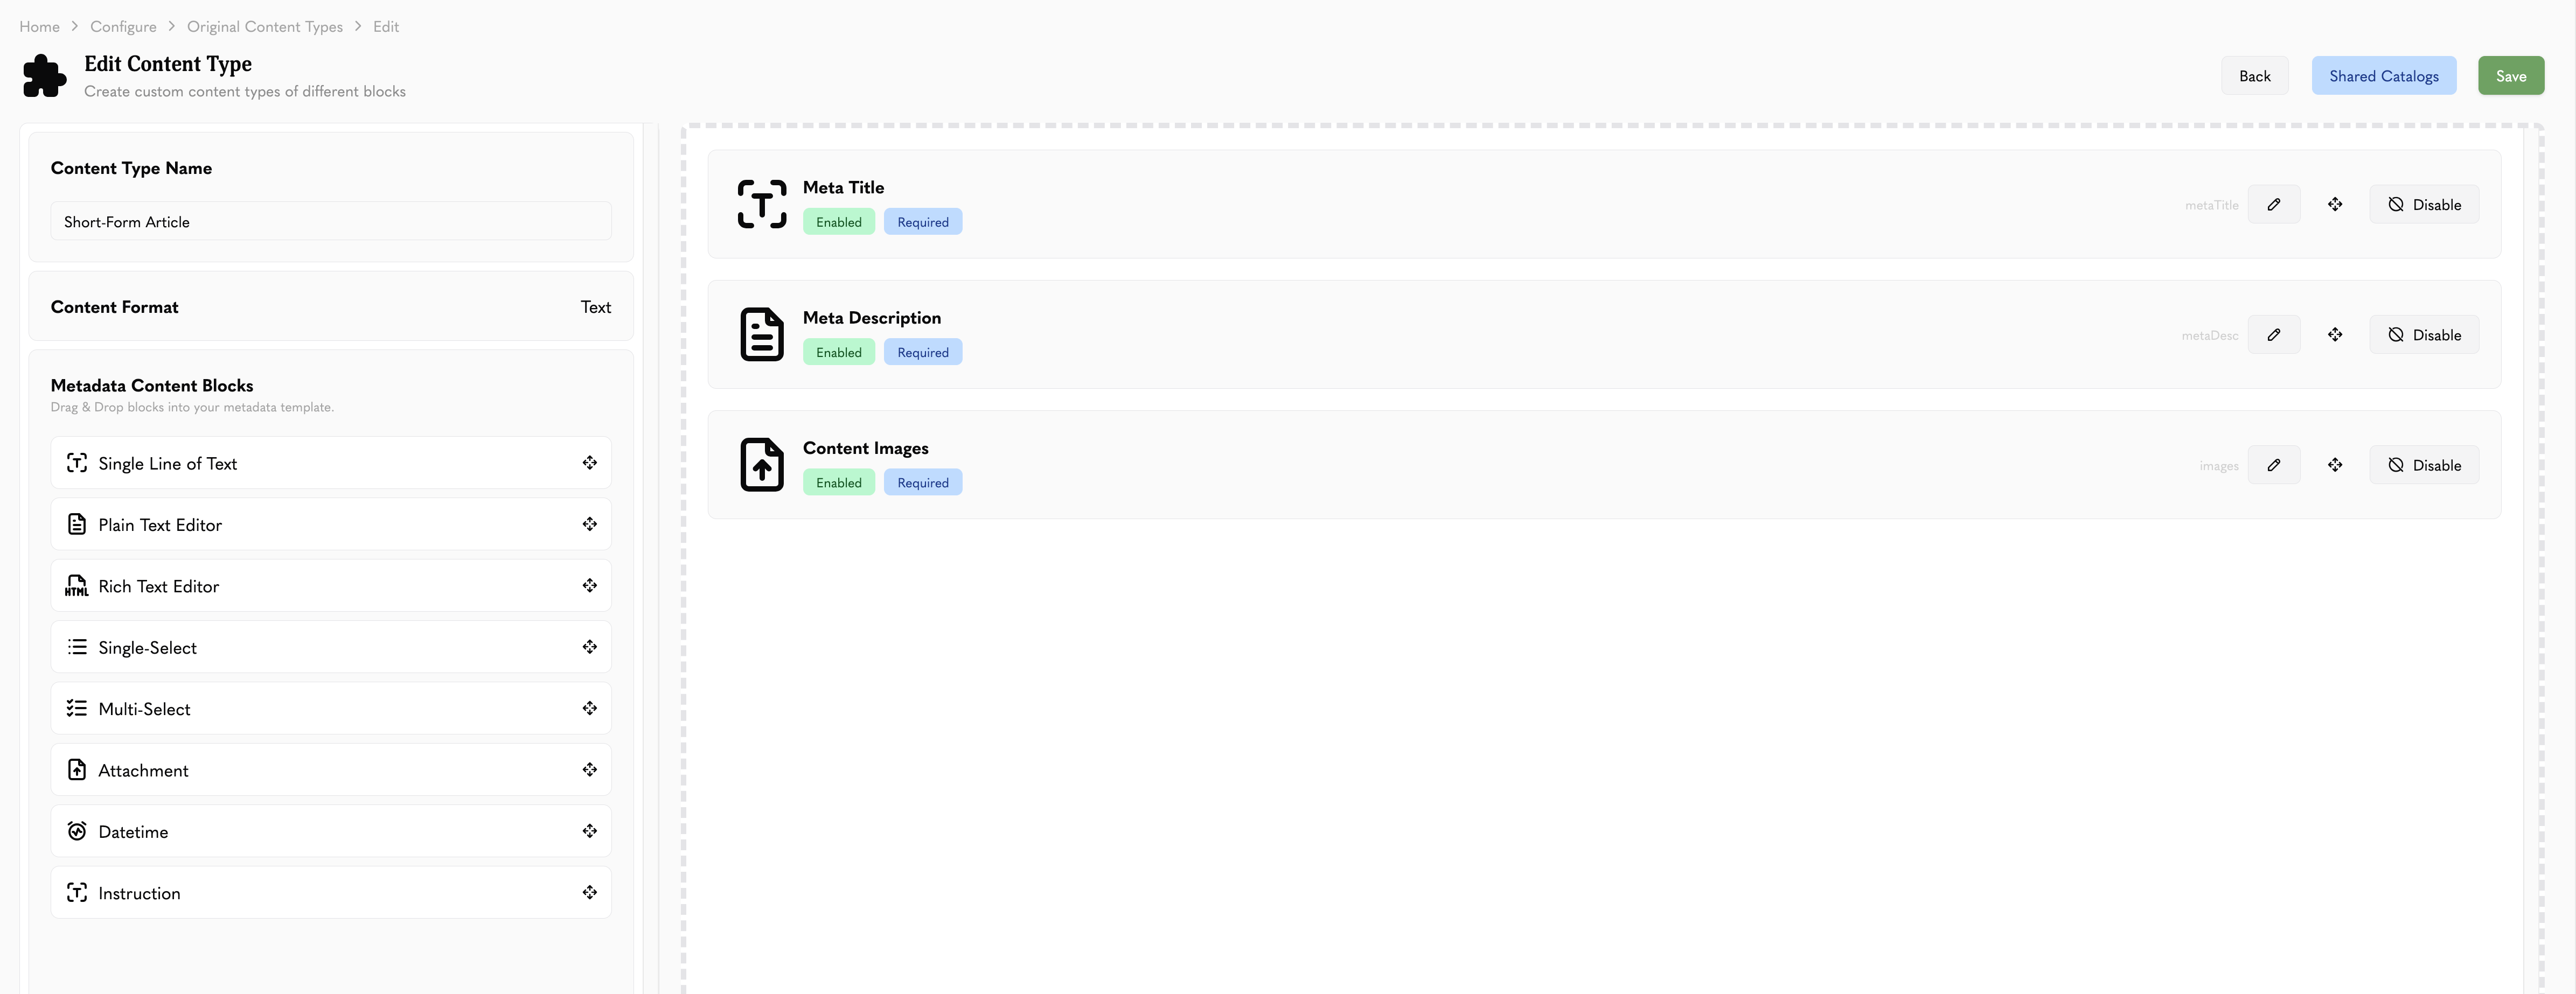Grab the move handle for Multi-Select
This screenshot has width=2576, height=994.
[x=590, y=708]
